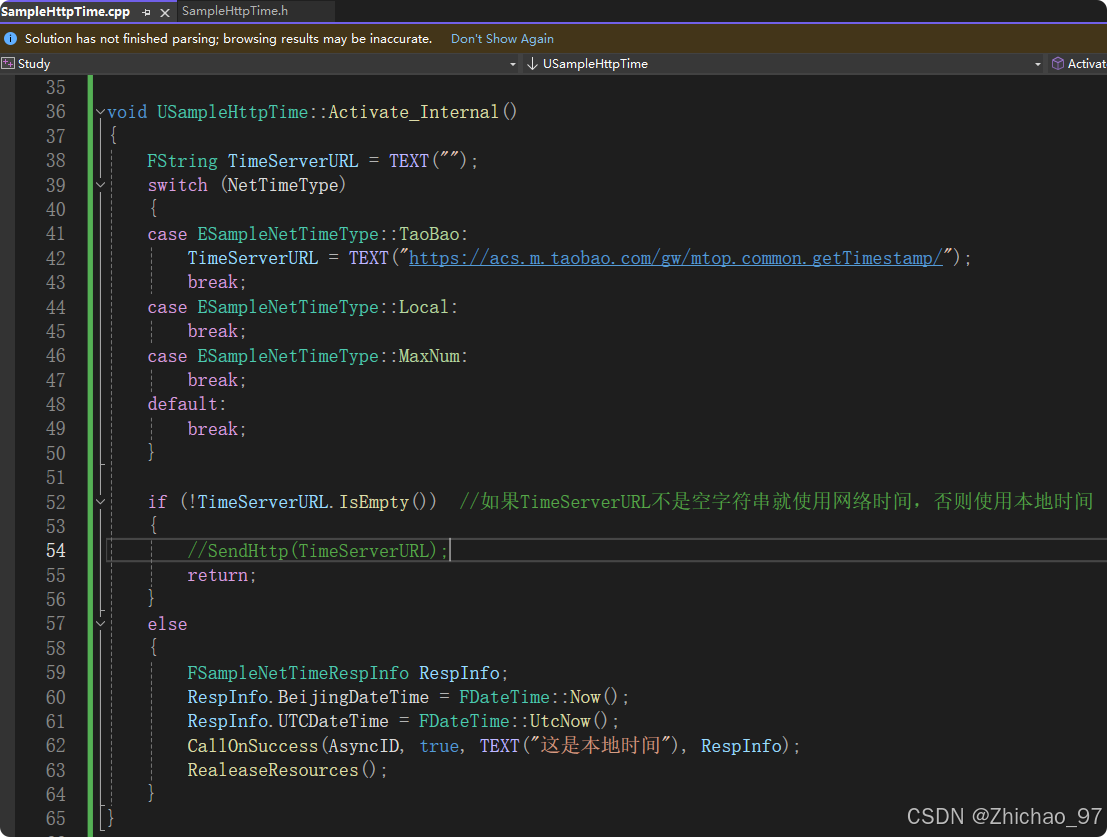This screenshot has width=1107, height=837.
Task: Click NetTimeType in switch statement
Action: click(x=282, y=185)
